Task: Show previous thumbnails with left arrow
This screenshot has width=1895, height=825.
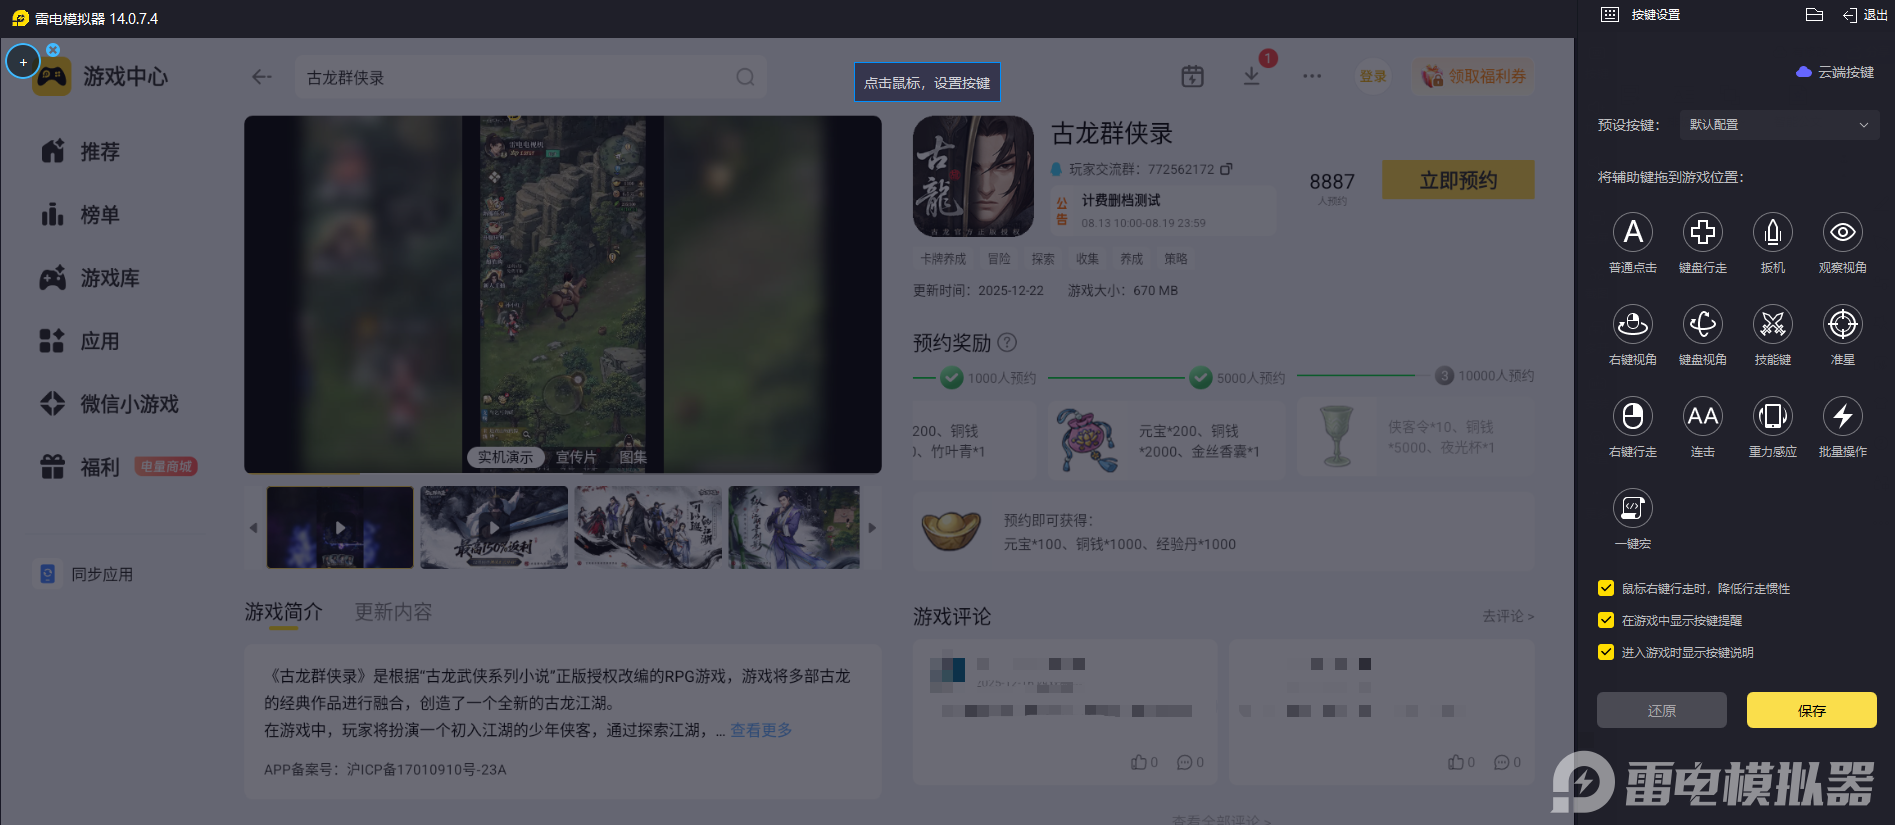Action: click(x=253, y=527)
